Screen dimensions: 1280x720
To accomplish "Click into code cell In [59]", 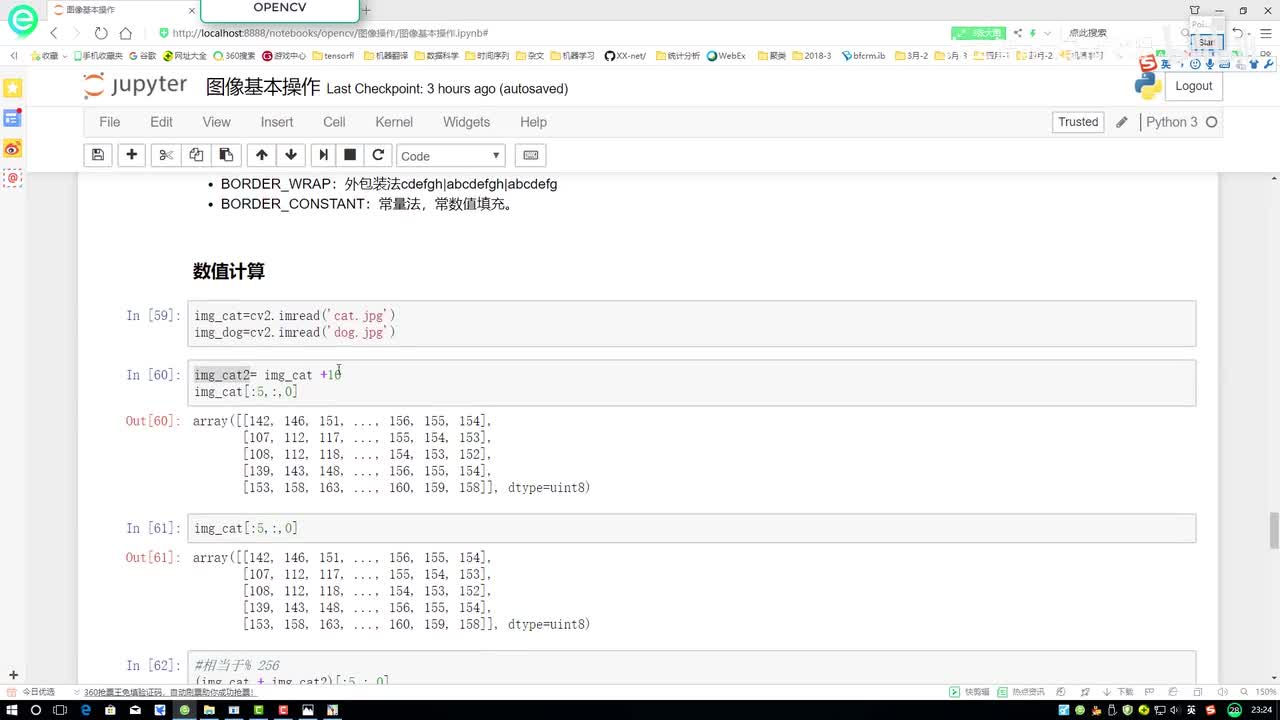I will pos(691,324).
